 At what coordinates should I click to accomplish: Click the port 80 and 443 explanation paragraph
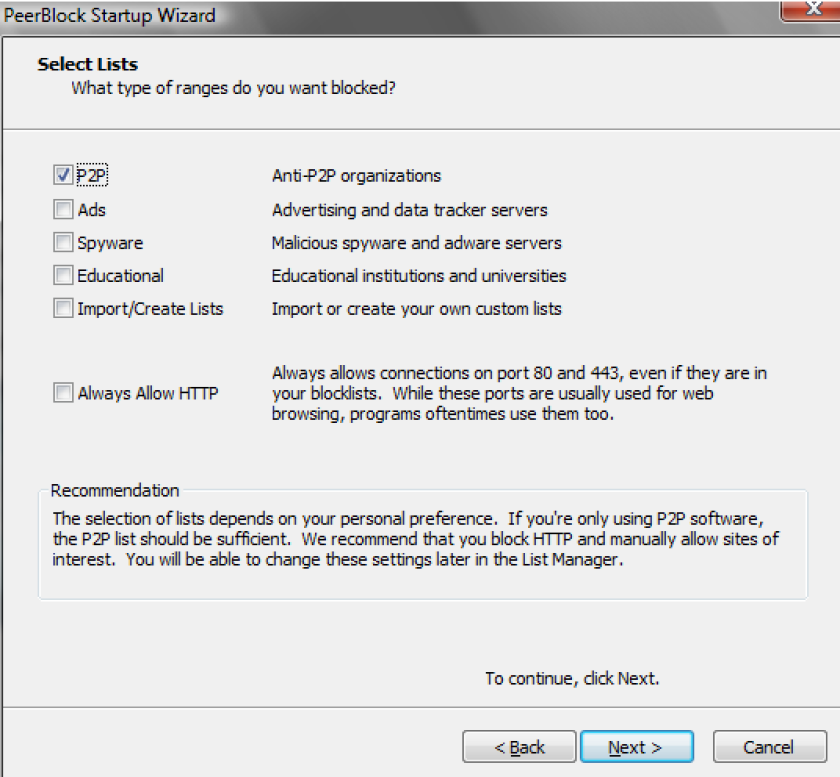click(519, 393)
